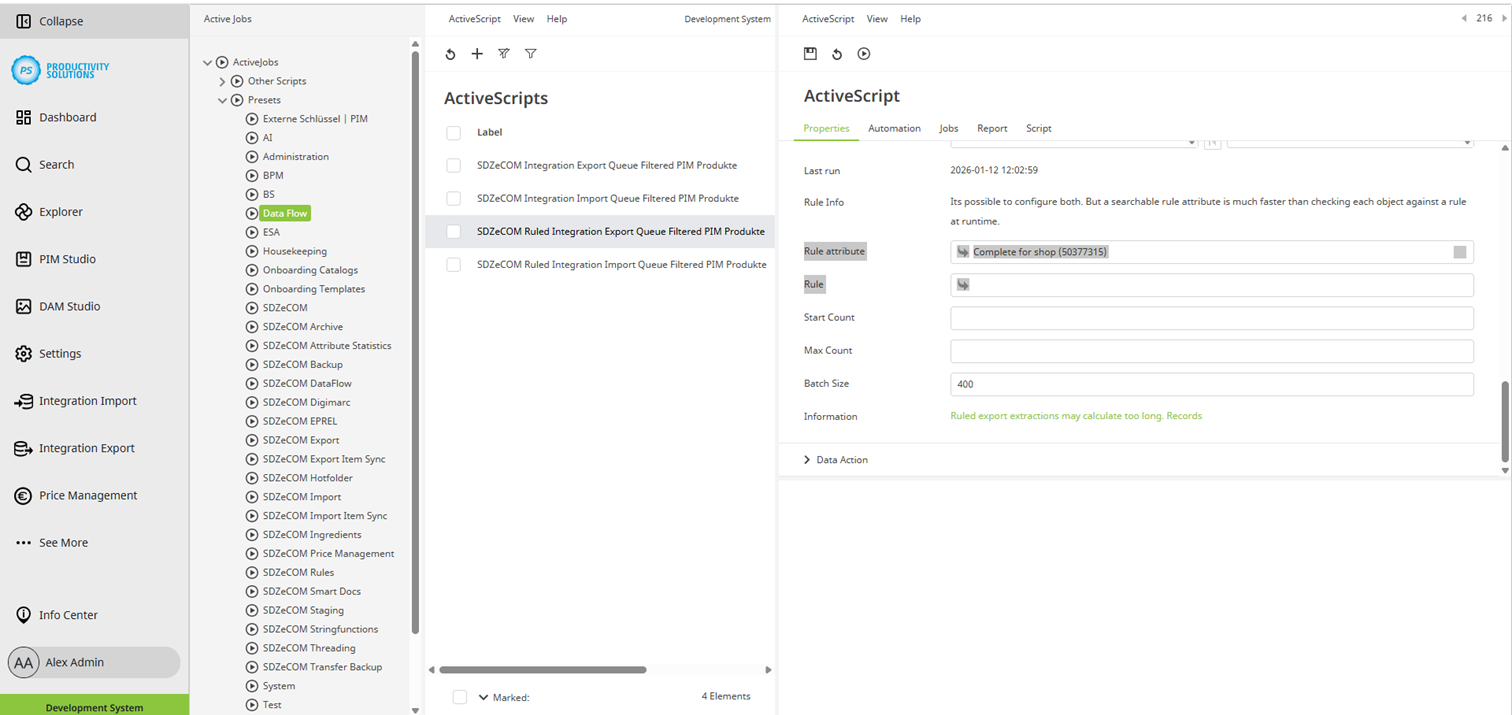Viewport: 1512px width, 715px height.
Task: Open the ActiveScript menu
Action: pyautogui.click(x=827, y=18)
